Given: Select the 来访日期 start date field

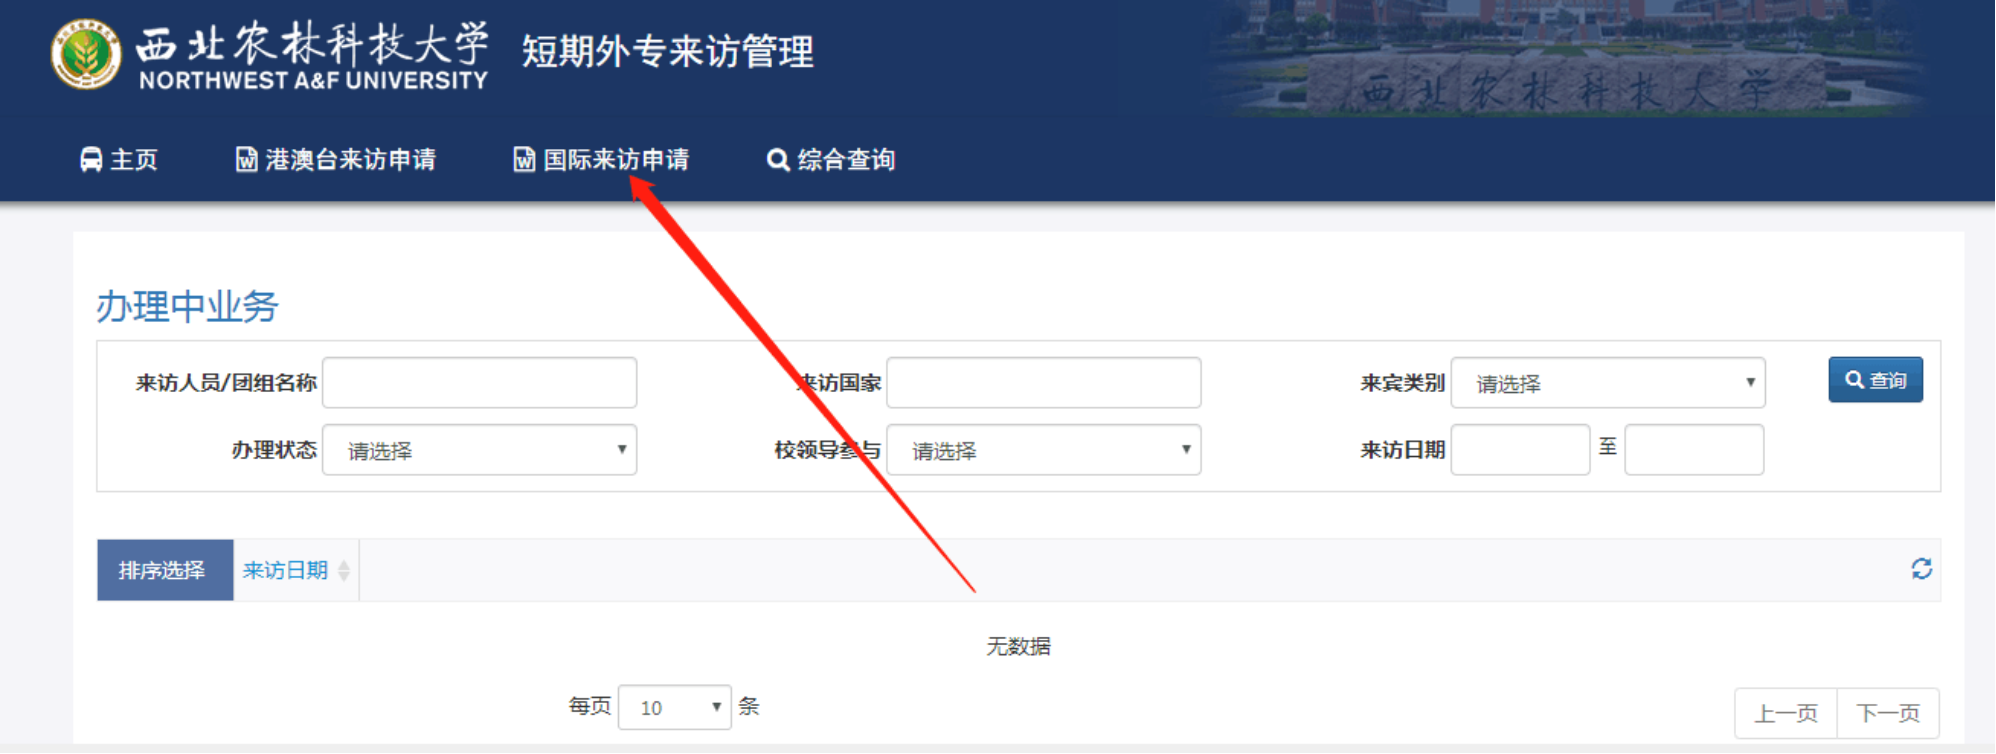Looking at the screenshot, I should (1519, 450).
